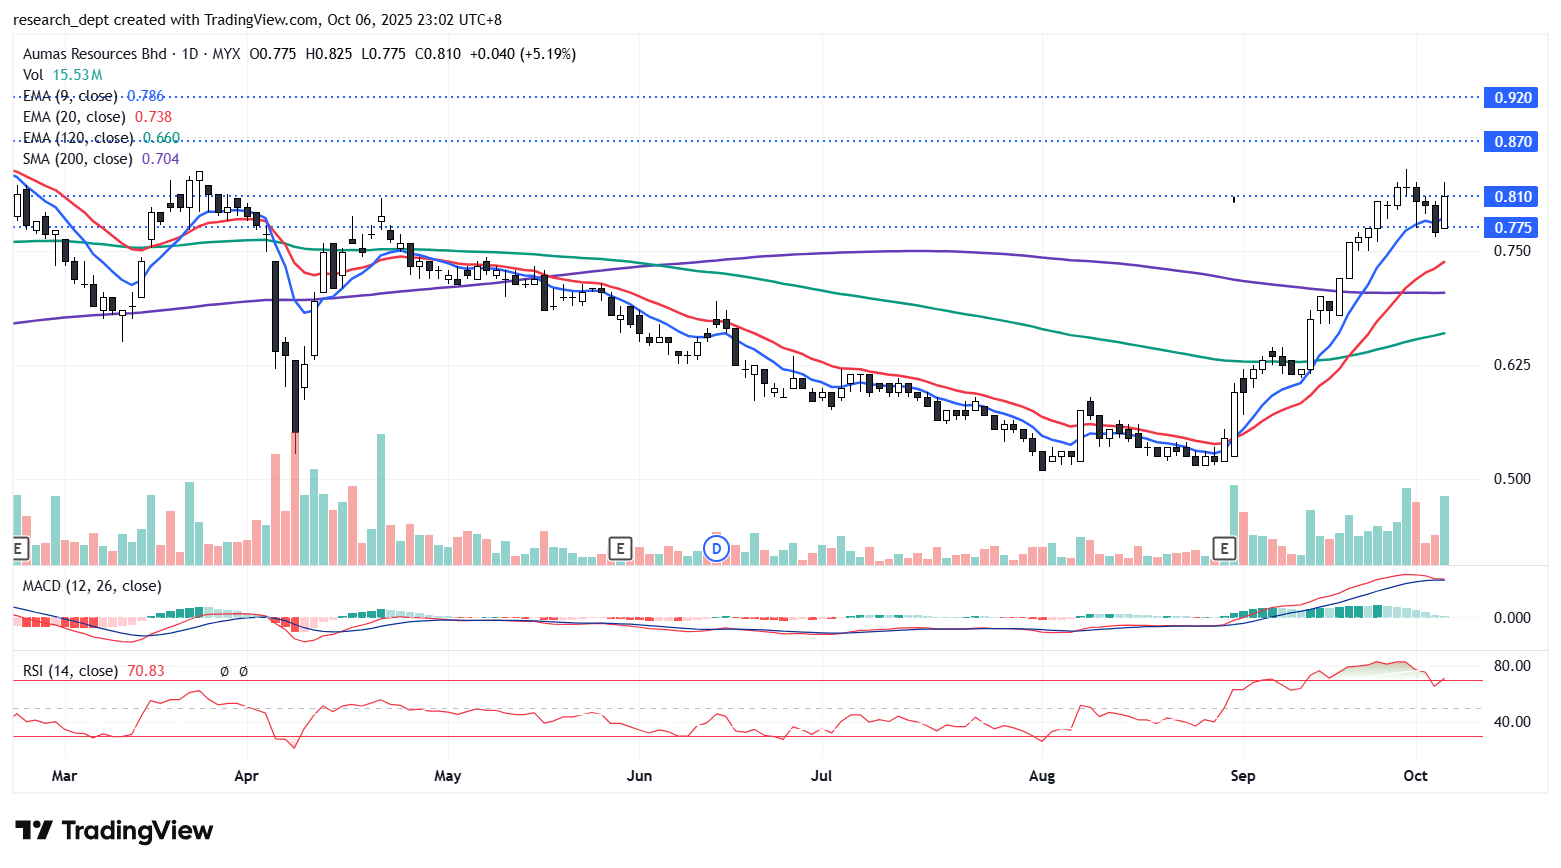Screen dimensions: 1561x868
Task: Click the 80.00 level on the RSI scale
Action: coord(1511,666)
